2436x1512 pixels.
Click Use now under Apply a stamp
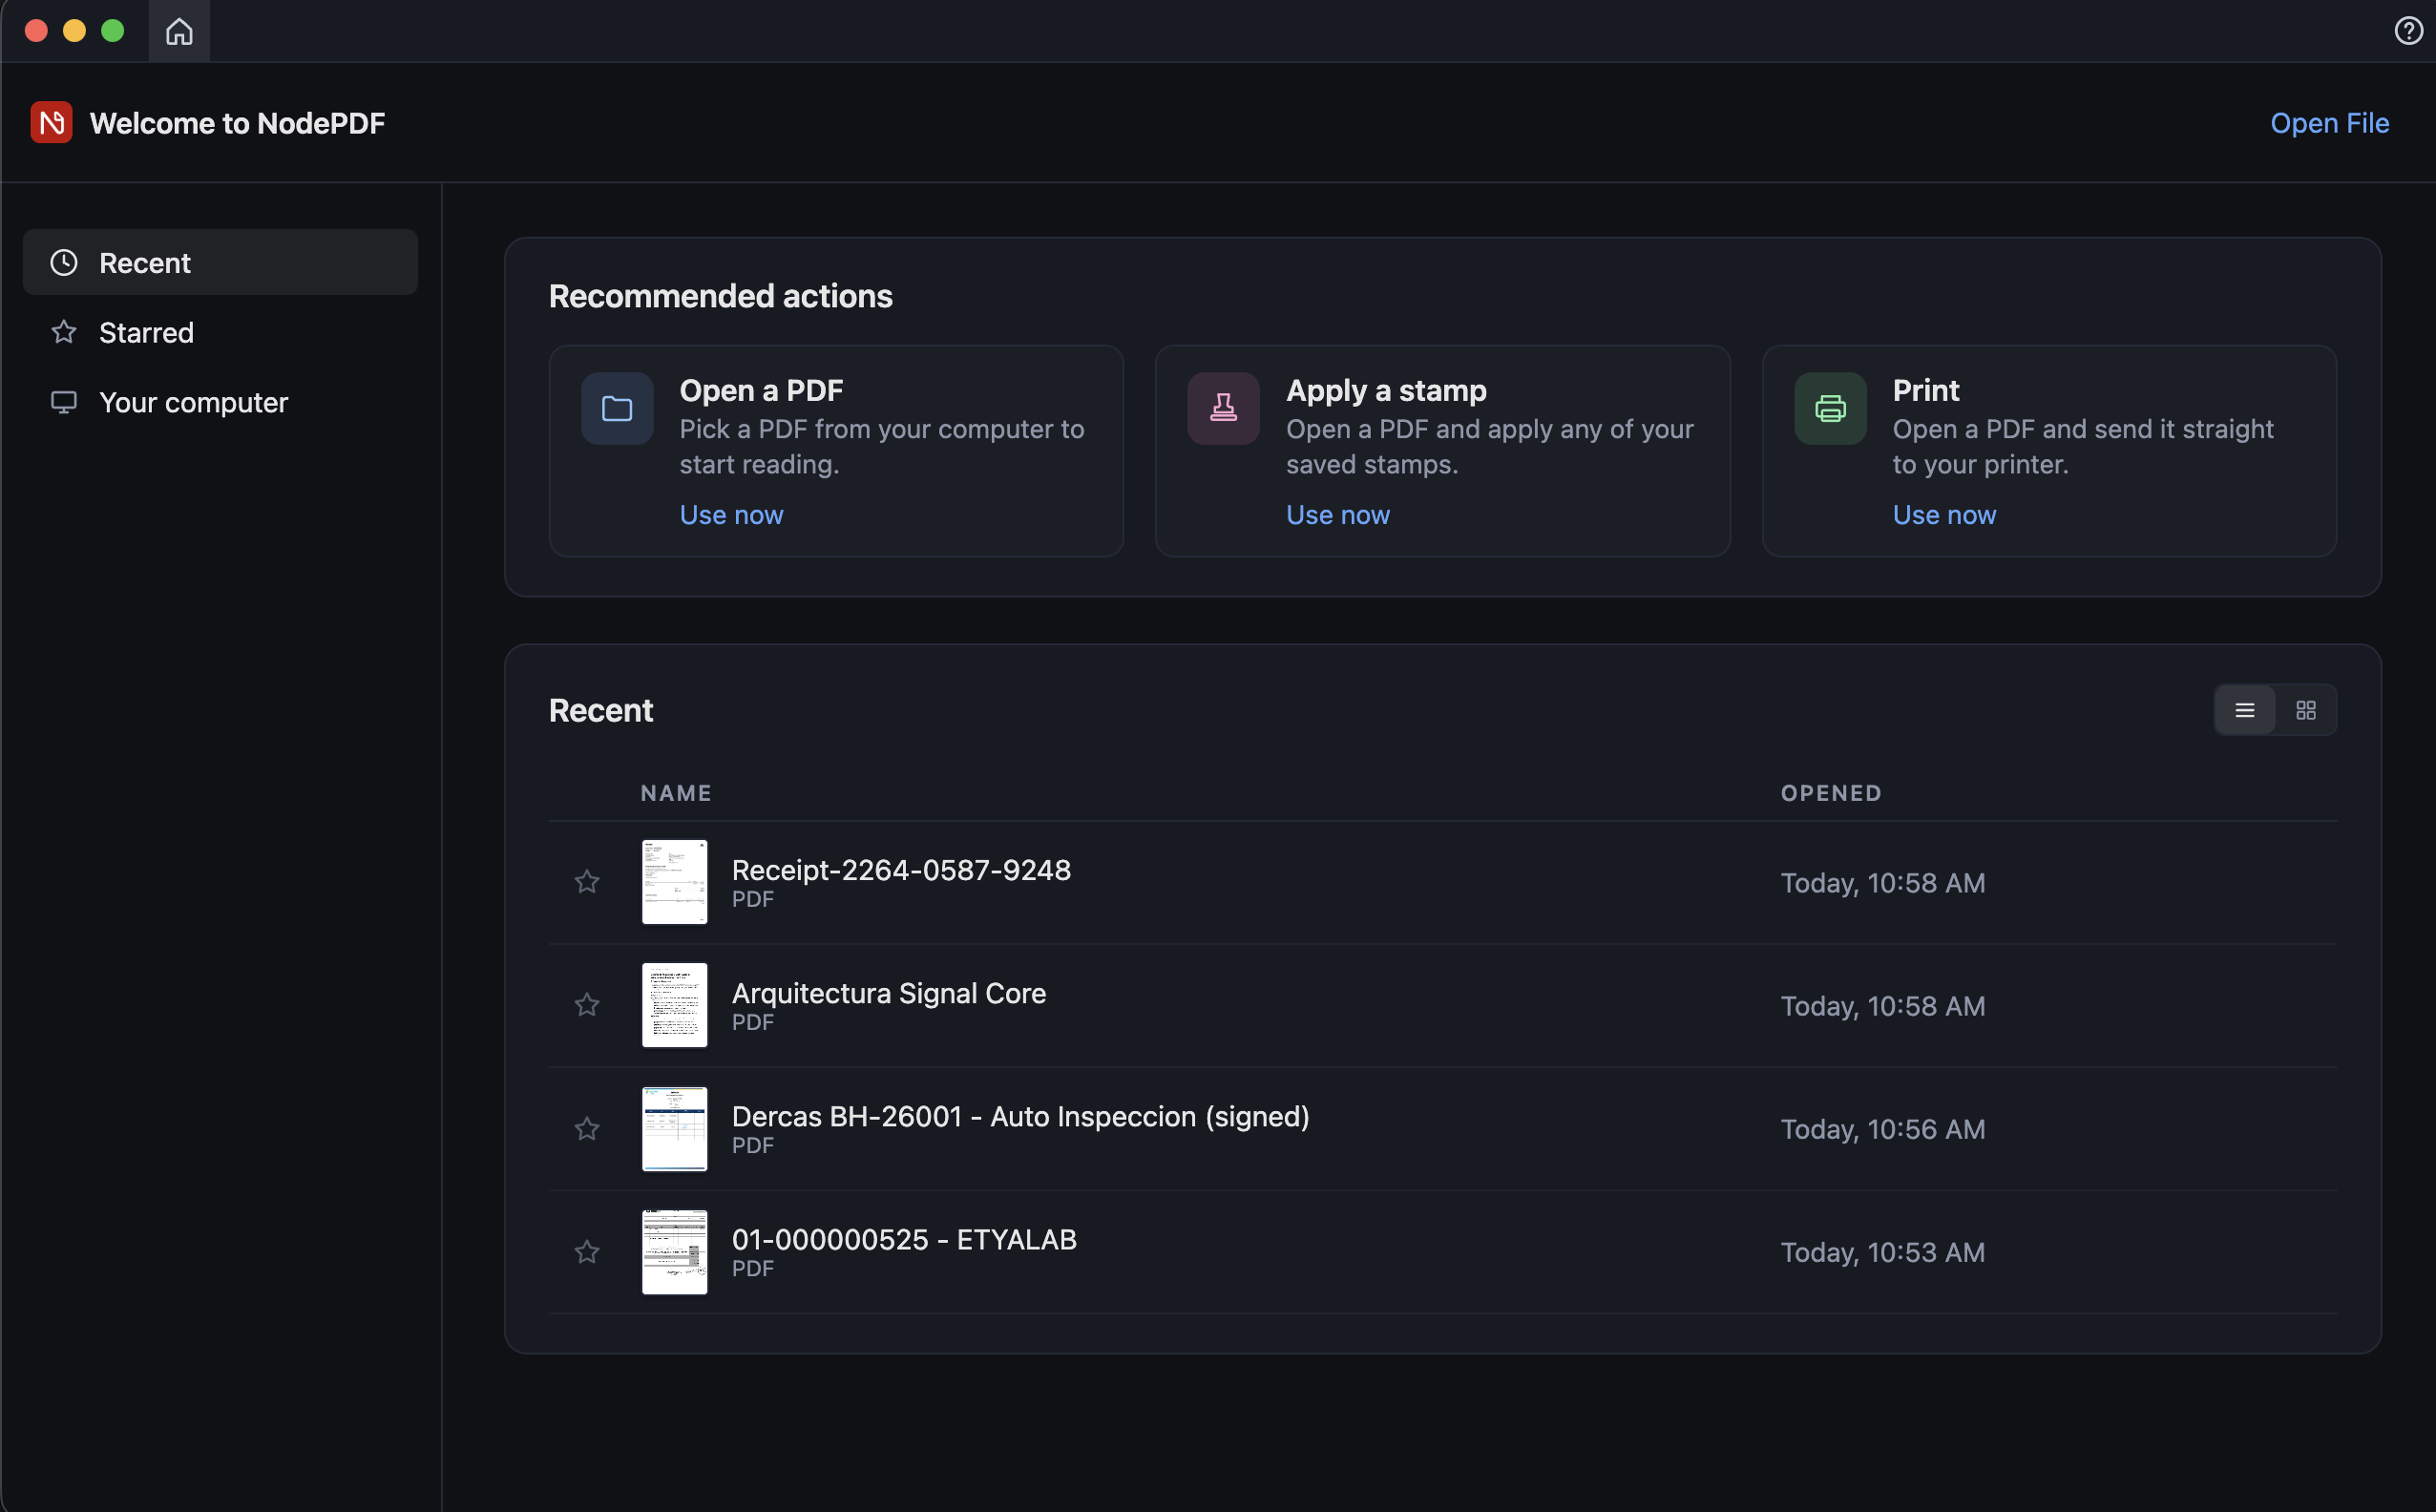coord(1337,515)
